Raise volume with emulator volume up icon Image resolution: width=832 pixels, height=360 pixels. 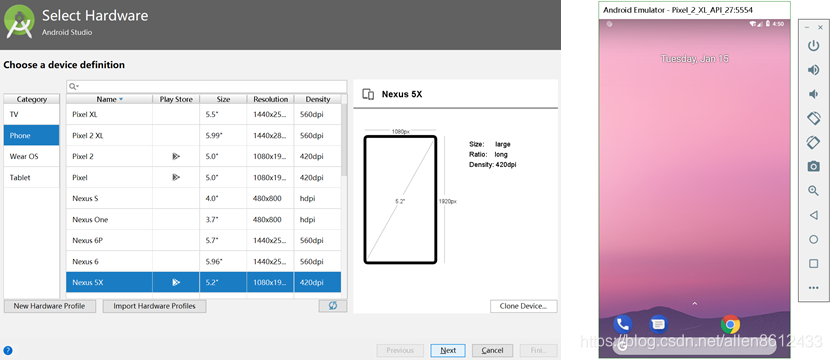pyautogui.click(x=813, y=70)
